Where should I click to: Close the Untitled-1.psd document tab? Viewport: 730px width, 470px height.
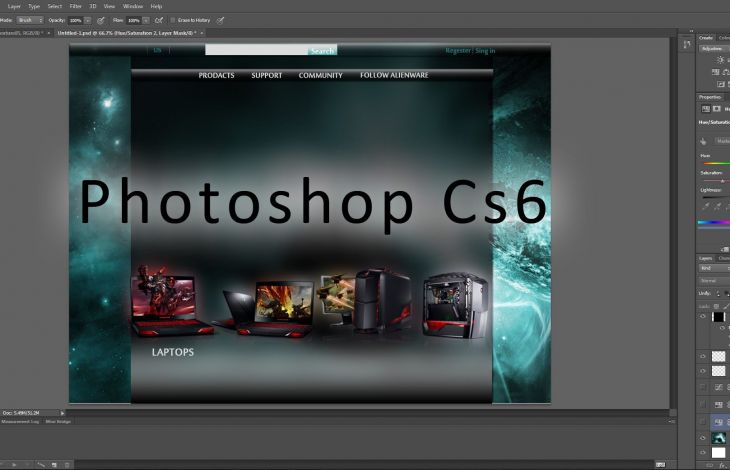(x=202, y=33)
